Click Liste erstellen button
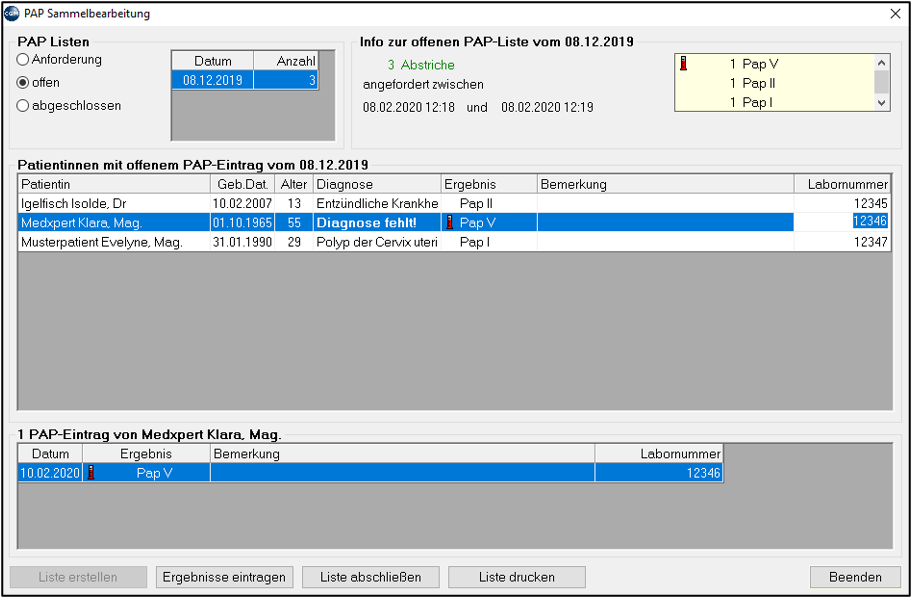 tap(78, 577)
